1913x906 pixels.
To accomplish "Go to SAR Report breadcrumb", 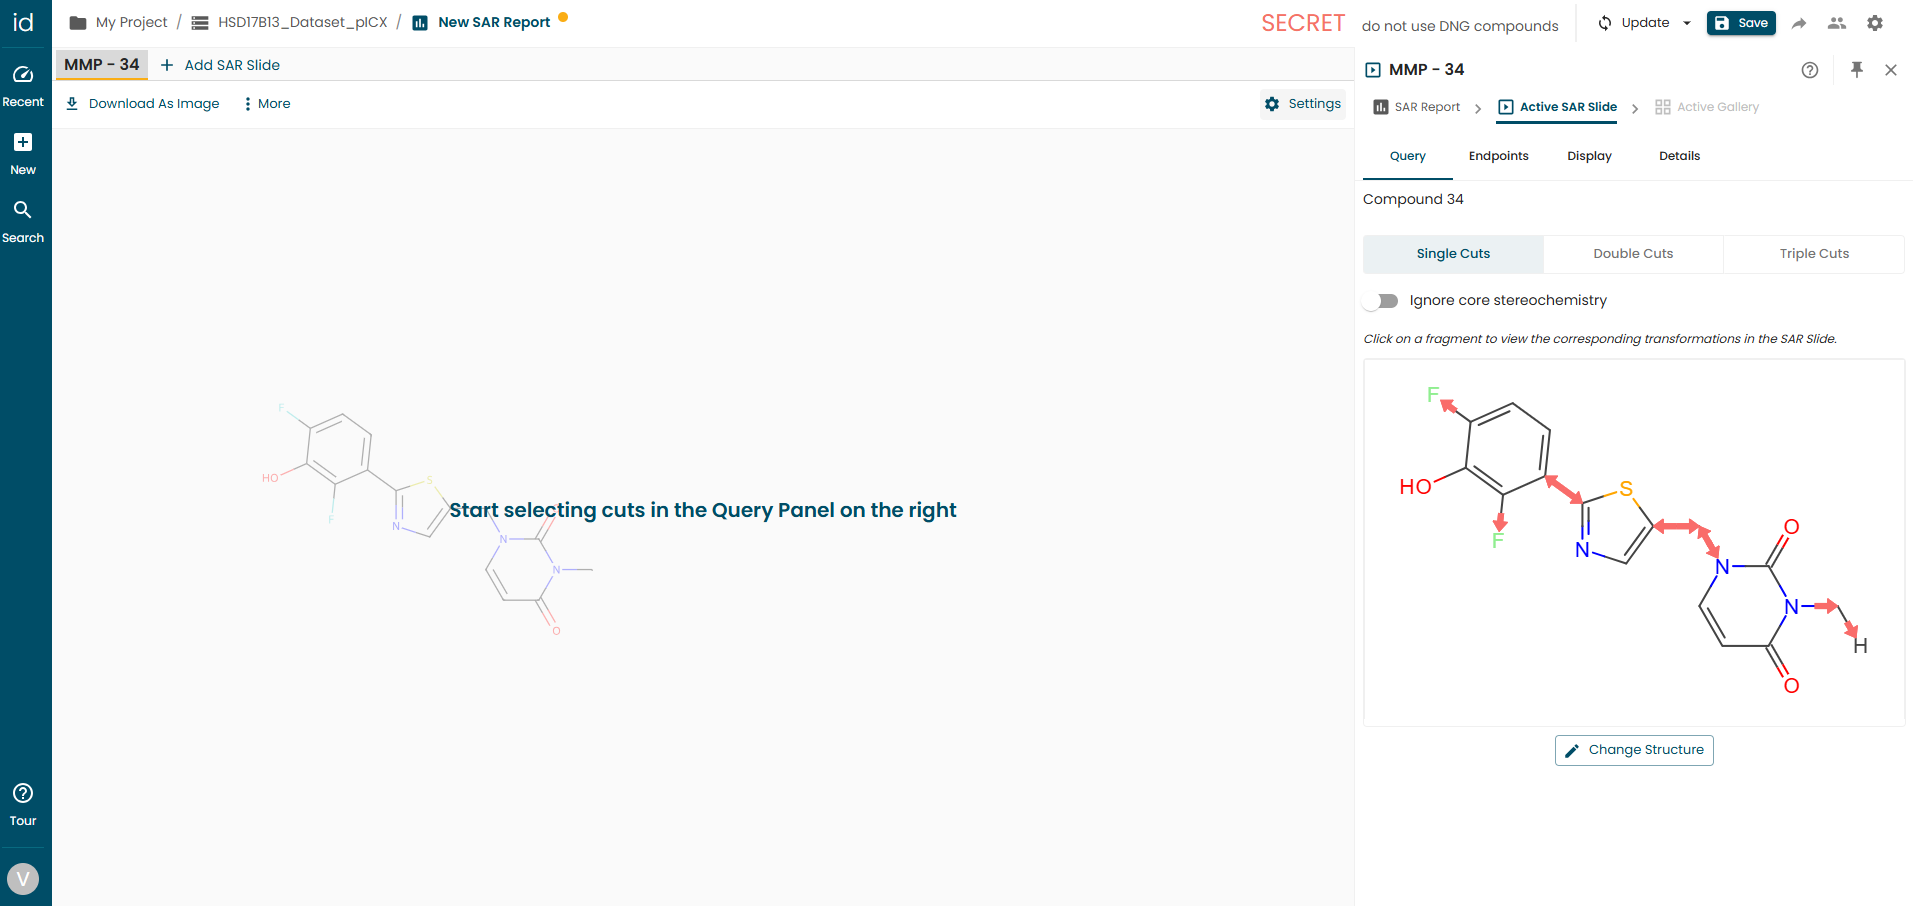I will (1417, 107).
